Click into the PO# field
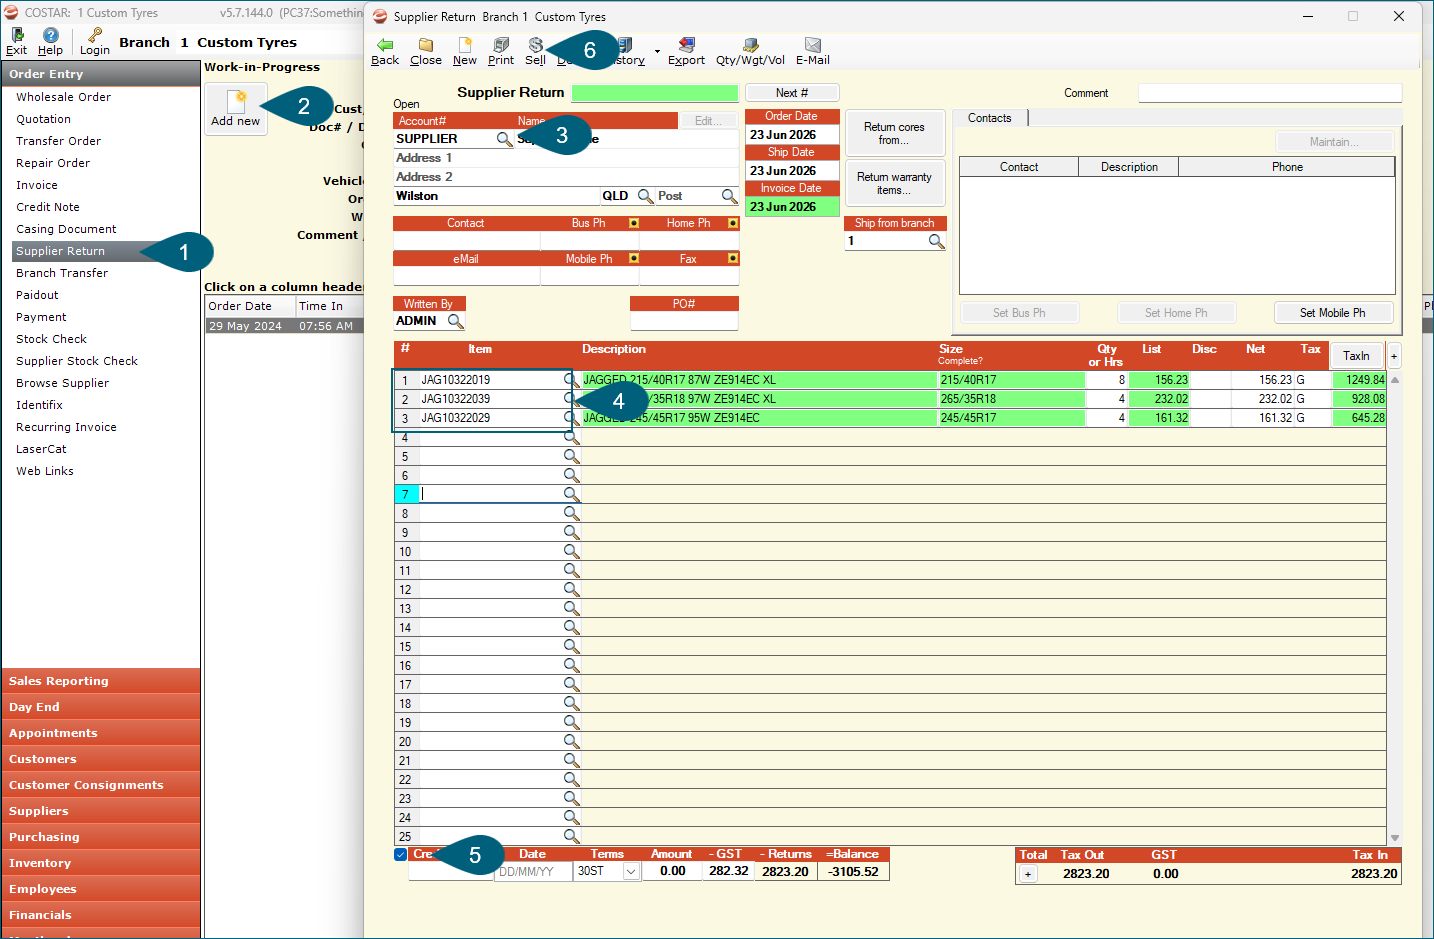Screen dimensions: 1434x939 click(x=684, y=321)
